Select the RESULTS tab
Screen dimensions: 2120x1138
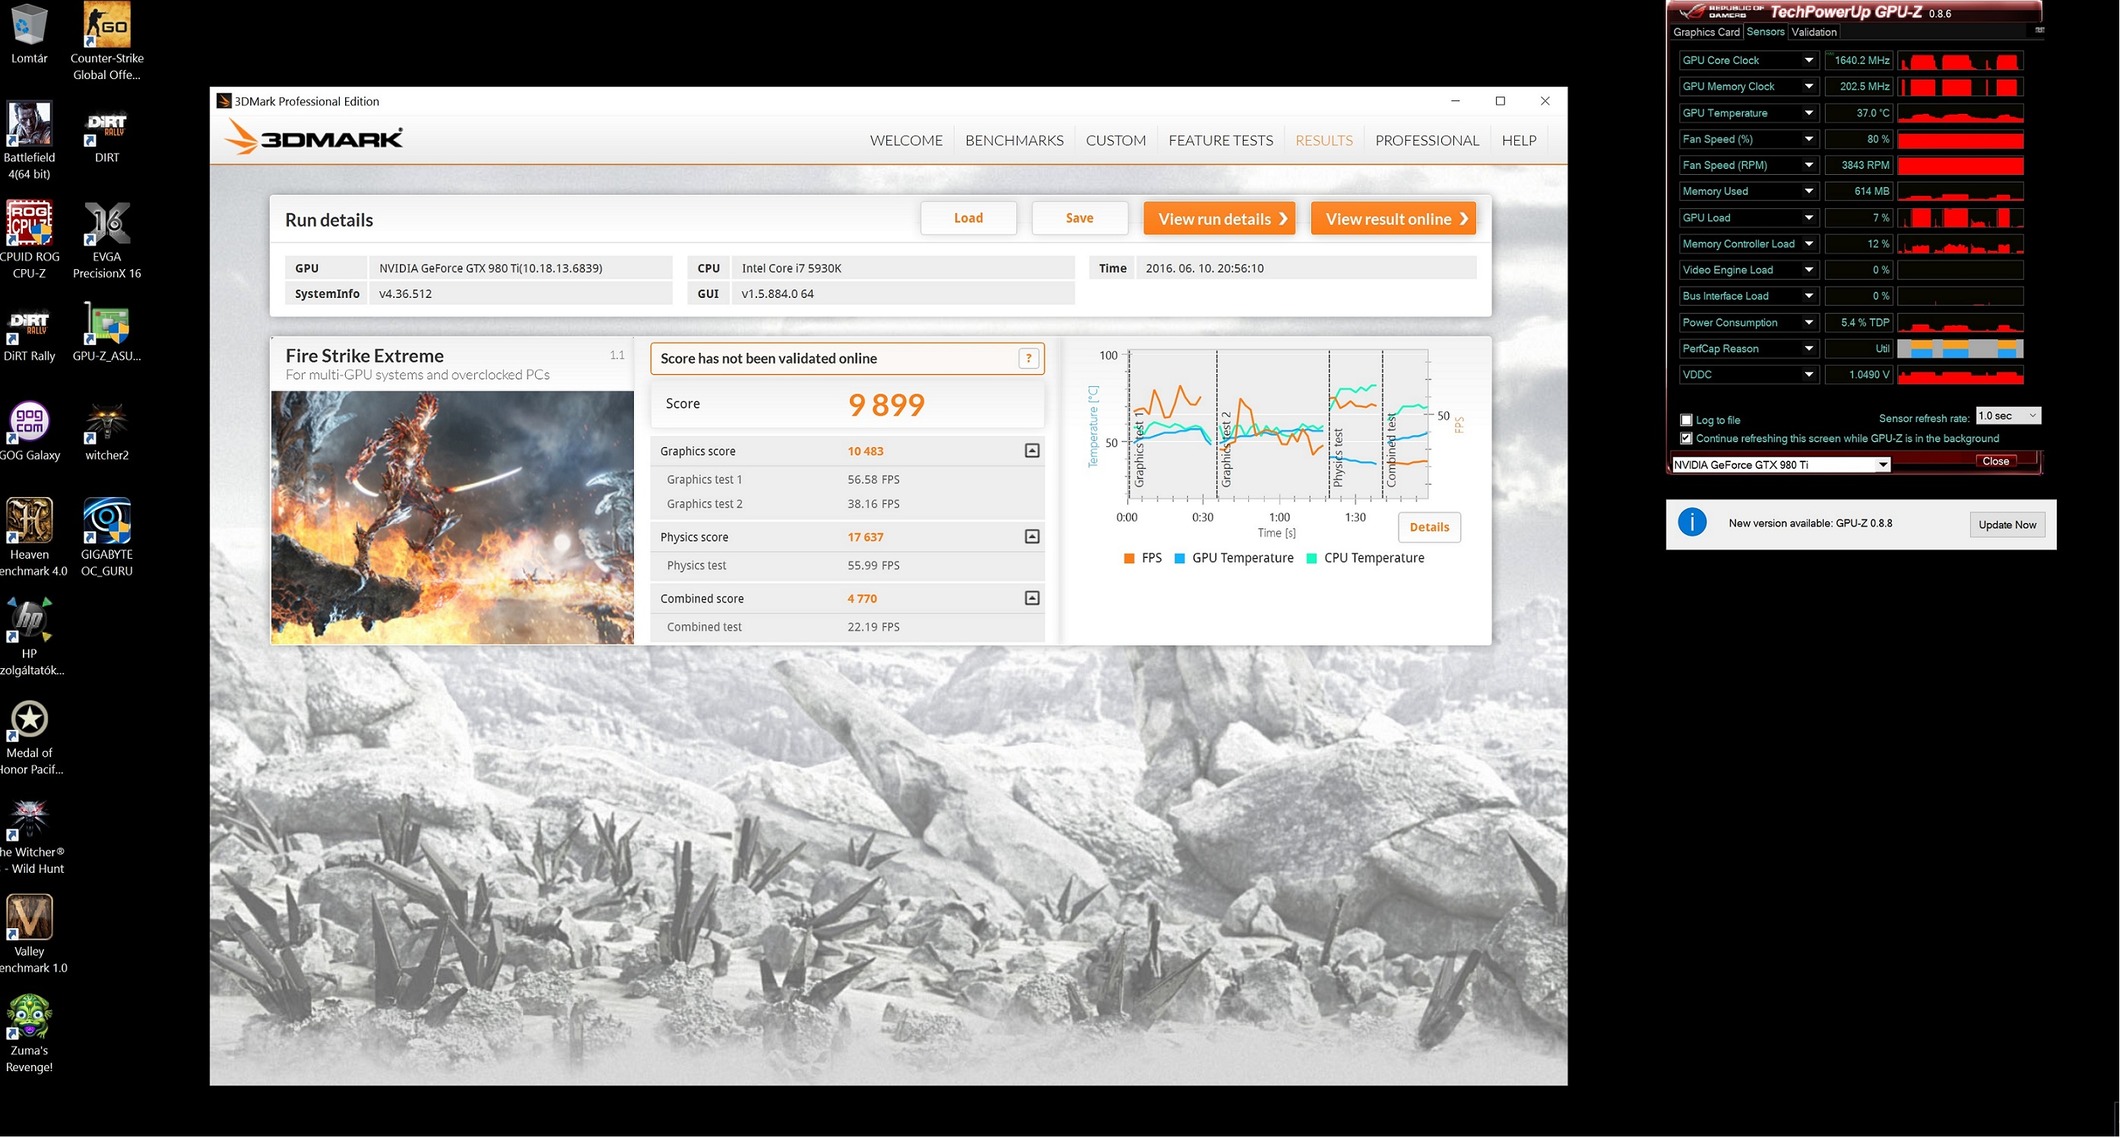tap(1323, 140)
